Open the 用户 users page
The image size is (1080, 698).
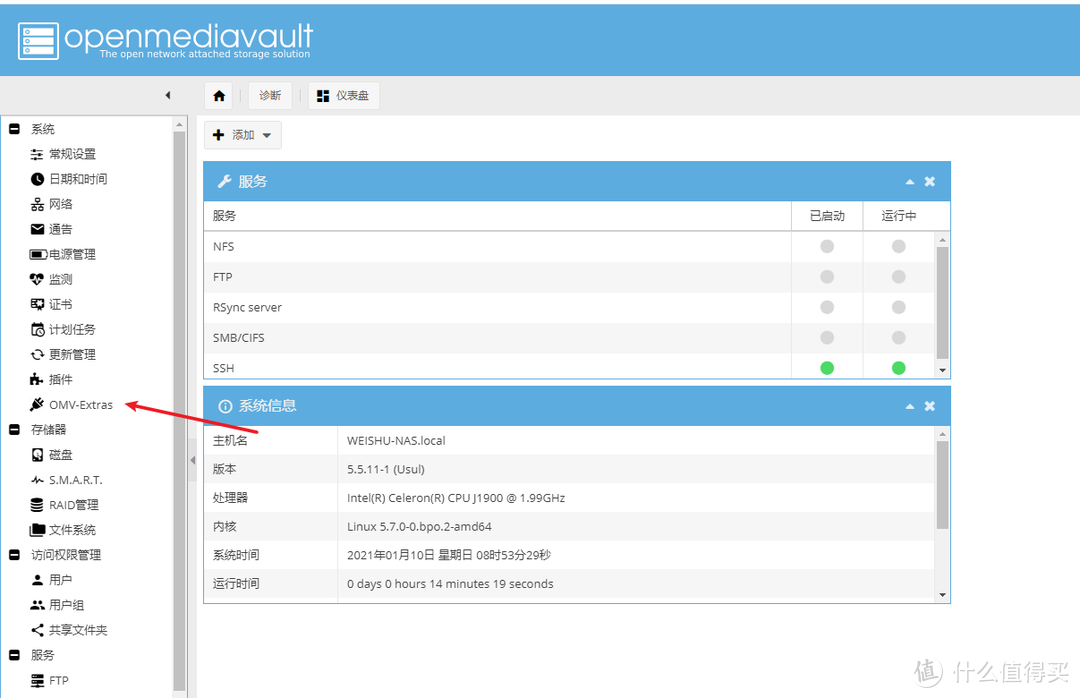[x=61, y=580]
